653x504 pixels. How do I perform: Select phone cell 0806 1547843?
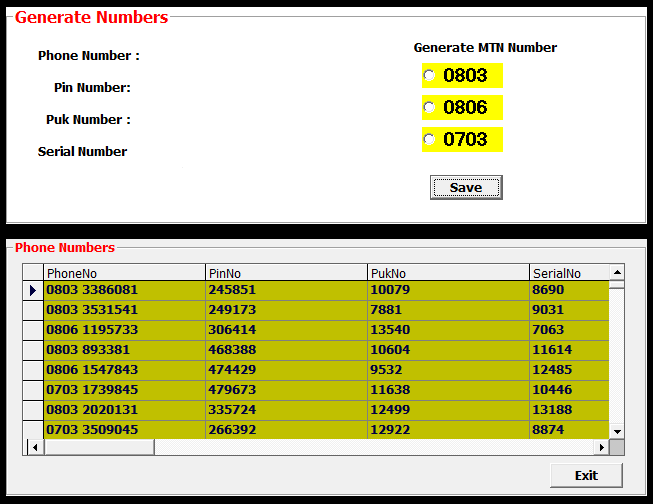click(x=125, y=370)
